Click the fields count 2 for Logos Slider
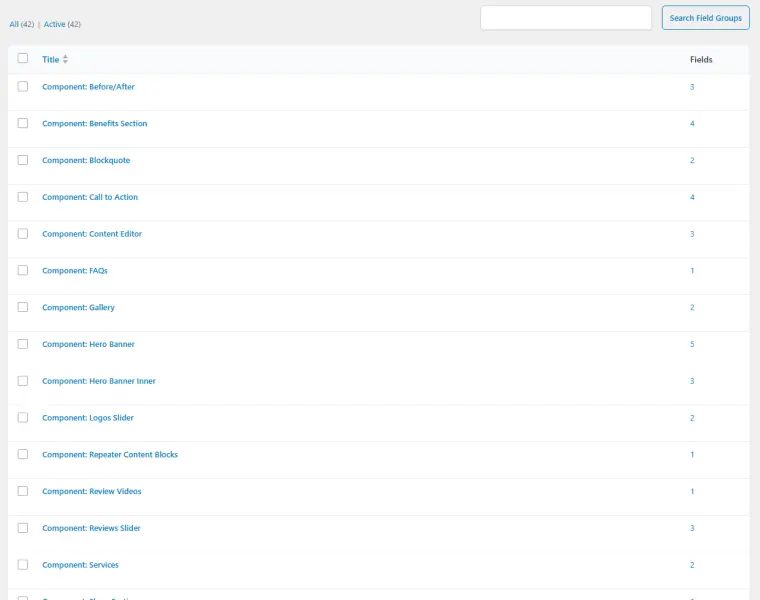760x600 pixels. click(x=692, y=418)
